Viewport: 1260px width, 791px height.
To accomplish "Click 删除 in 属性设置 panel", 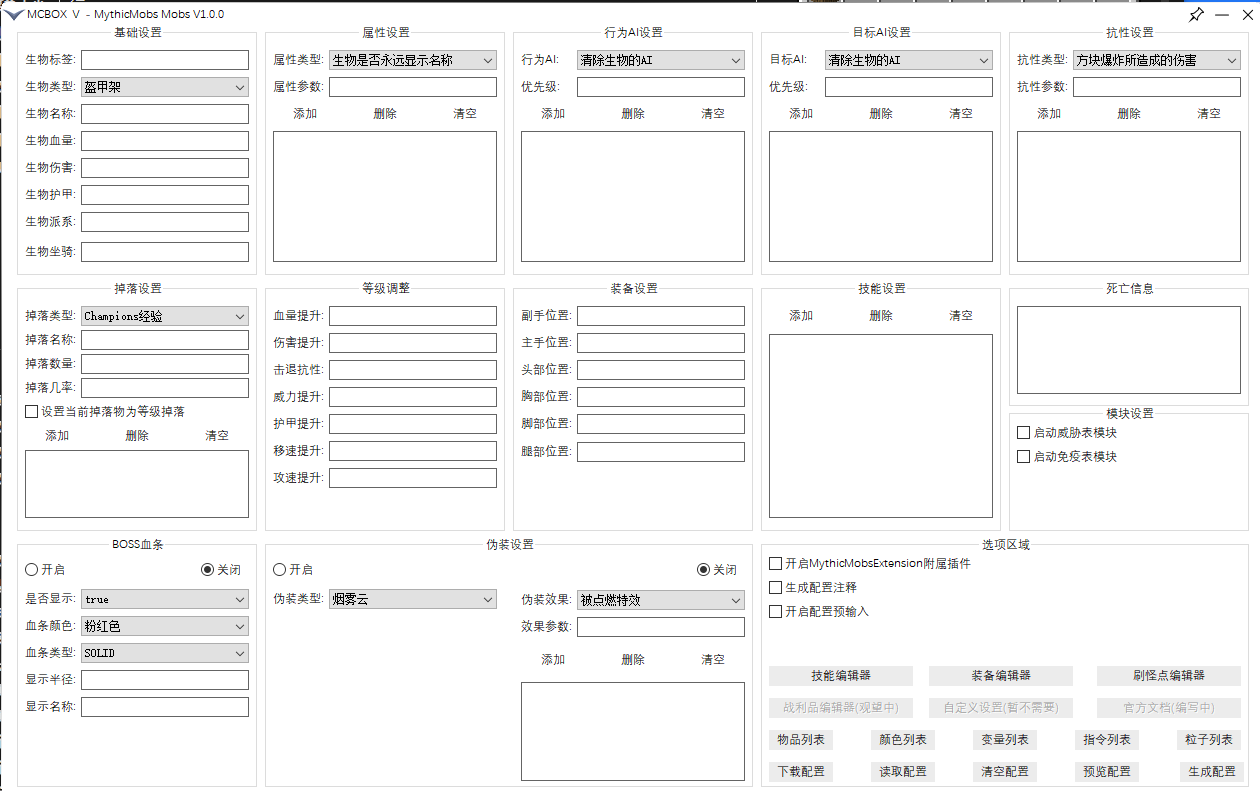I will 385,113.
